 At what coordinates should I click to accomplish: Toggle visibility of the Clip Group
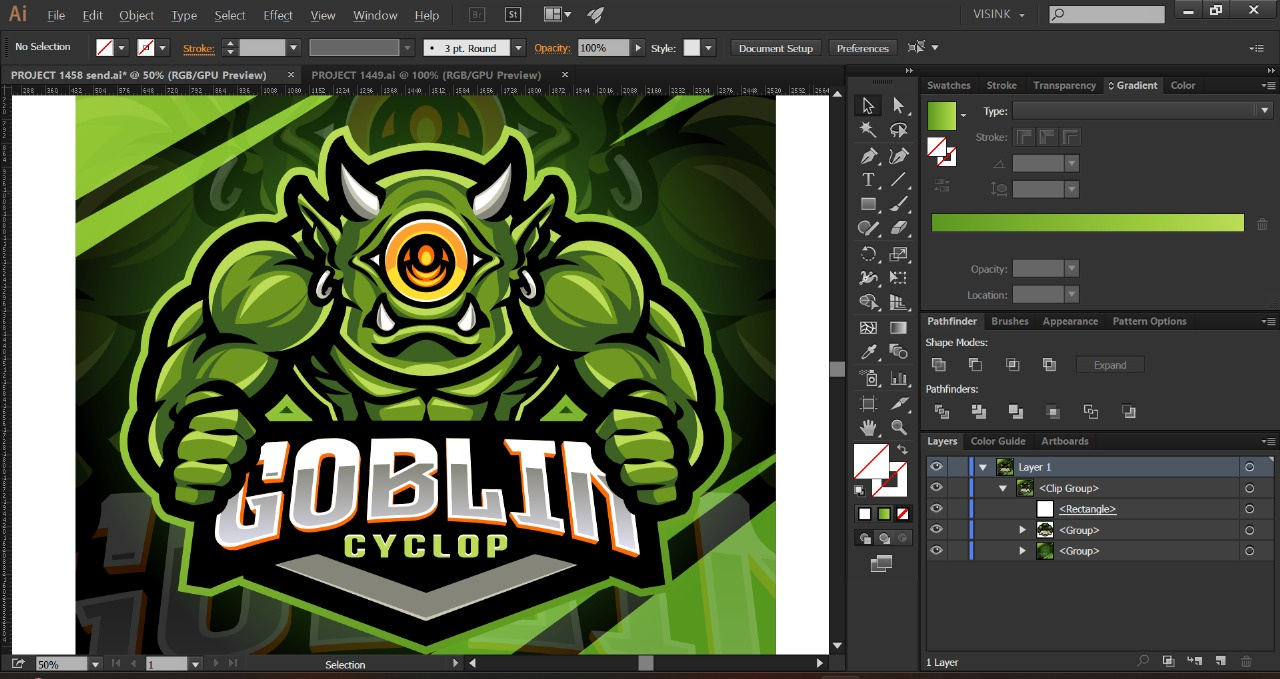coord(936,488)
